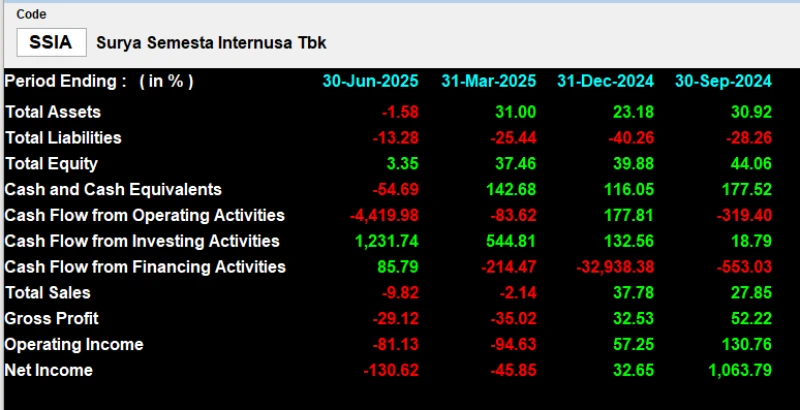Click Net Income value -45.85

point(513,370)
